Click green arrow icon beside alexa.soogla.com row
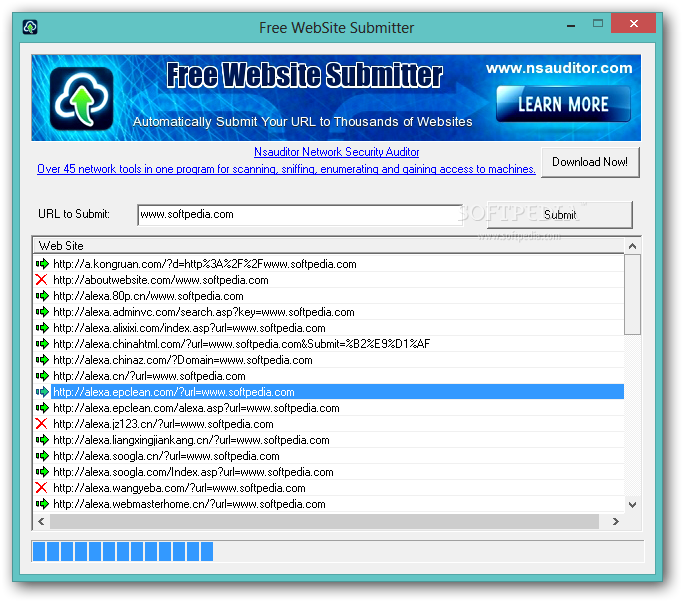The image size is (683, 602). [x=42, y=472]
